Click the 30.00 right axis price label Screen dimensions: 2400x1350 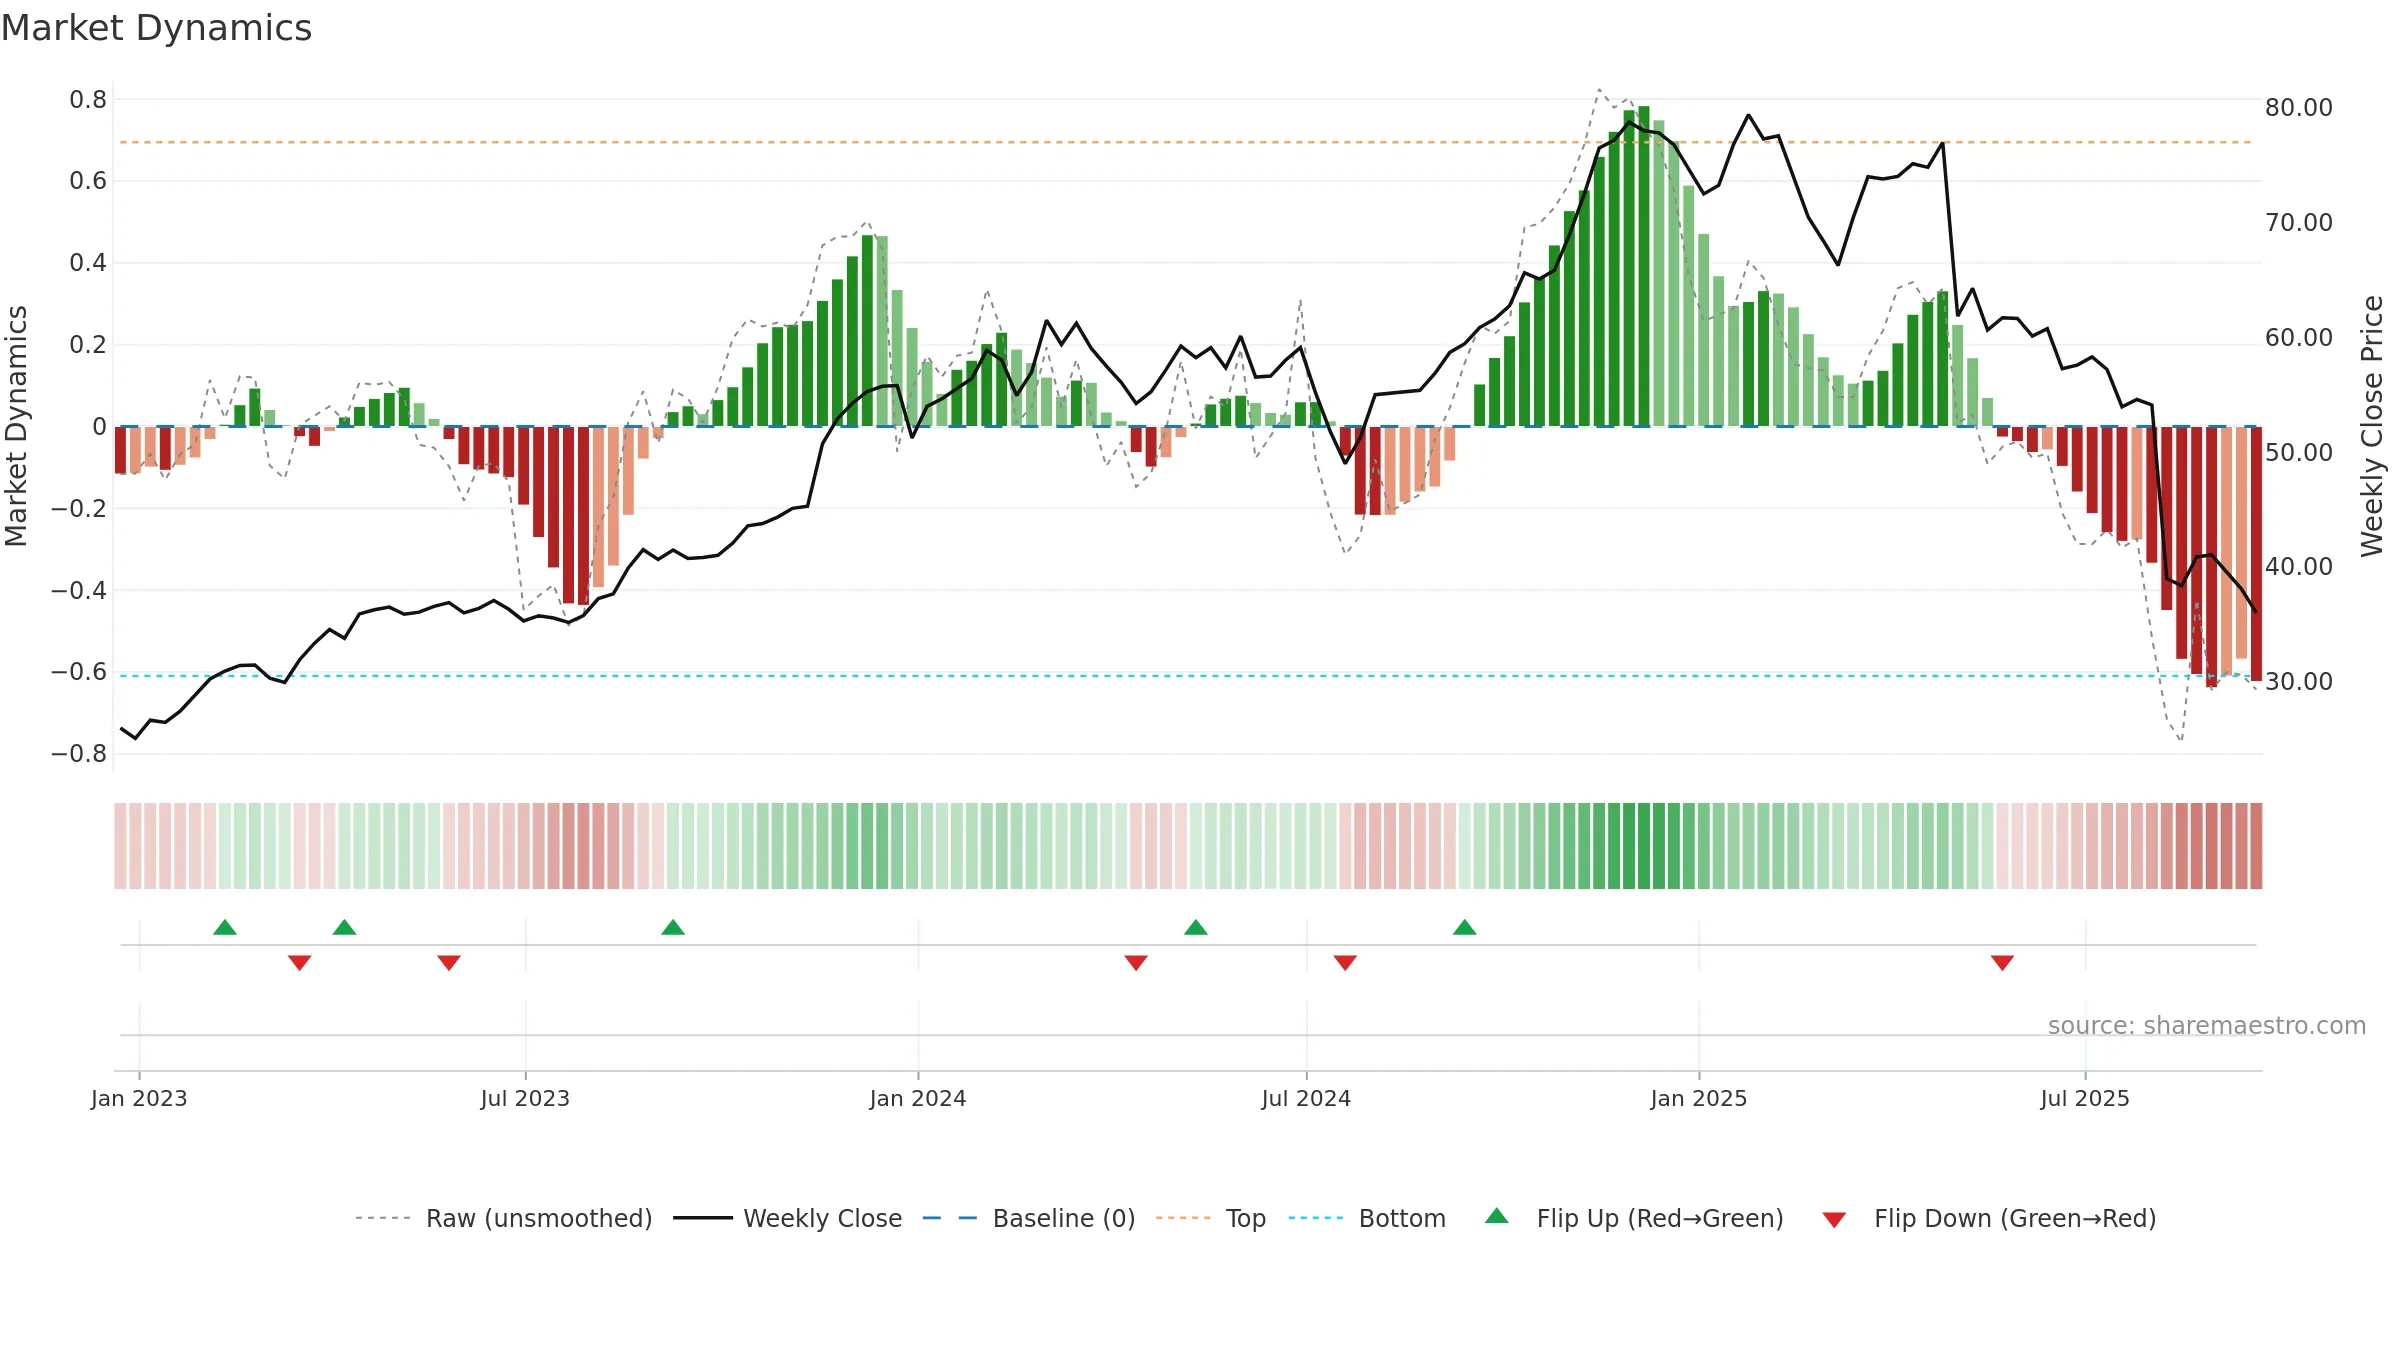2299,681
